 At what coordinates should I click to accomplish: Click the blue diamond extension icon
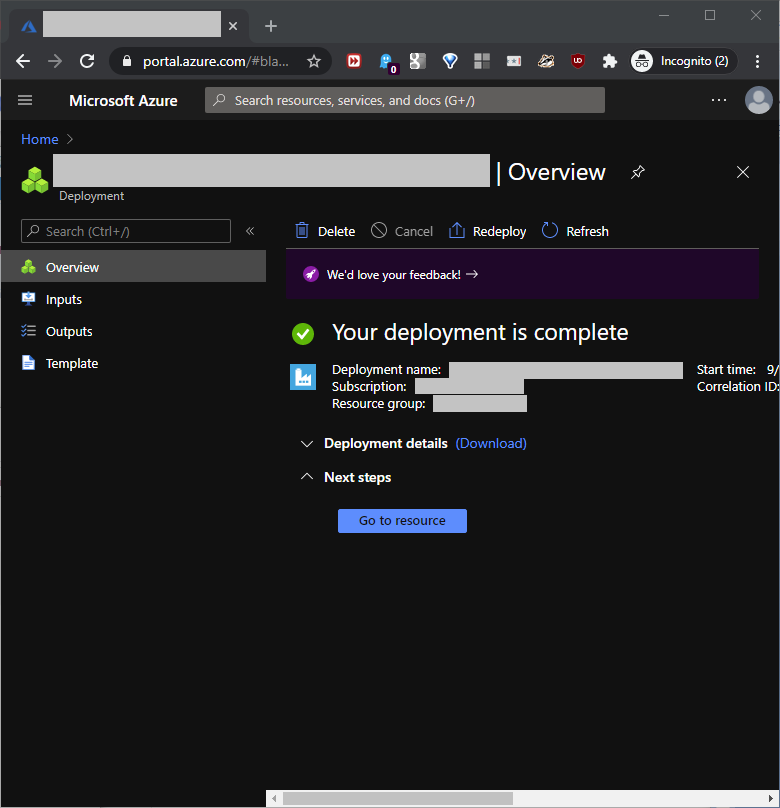[x=450, y=61]
